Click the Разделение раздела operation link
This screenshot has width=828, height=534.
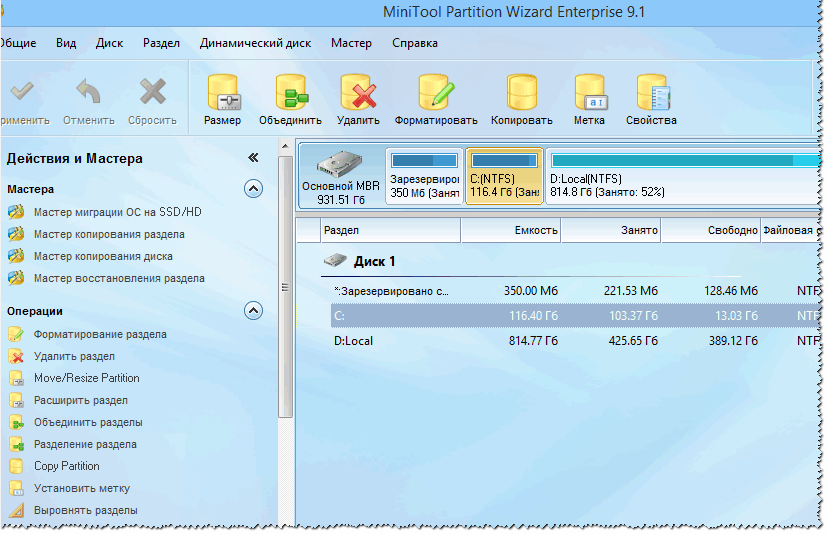[x=85, y=445]
